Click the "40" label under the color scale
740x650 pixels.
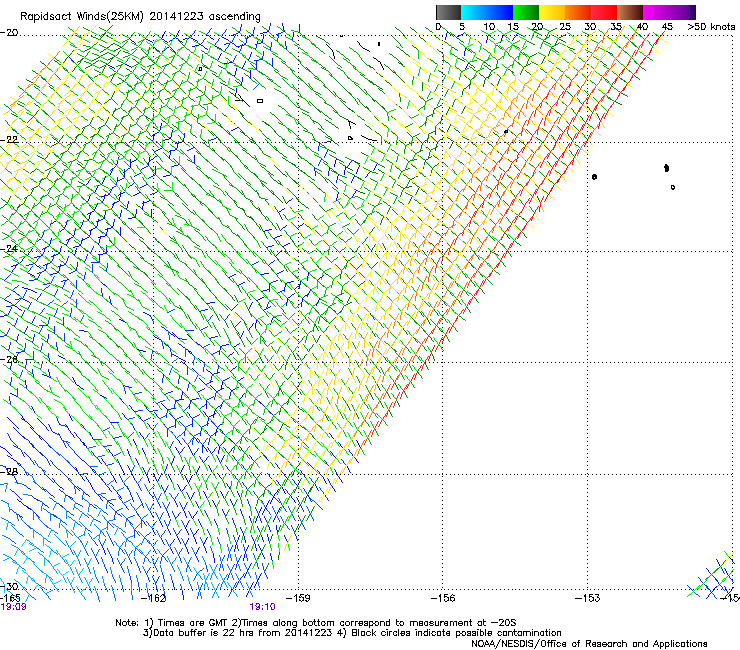[642, 27]
